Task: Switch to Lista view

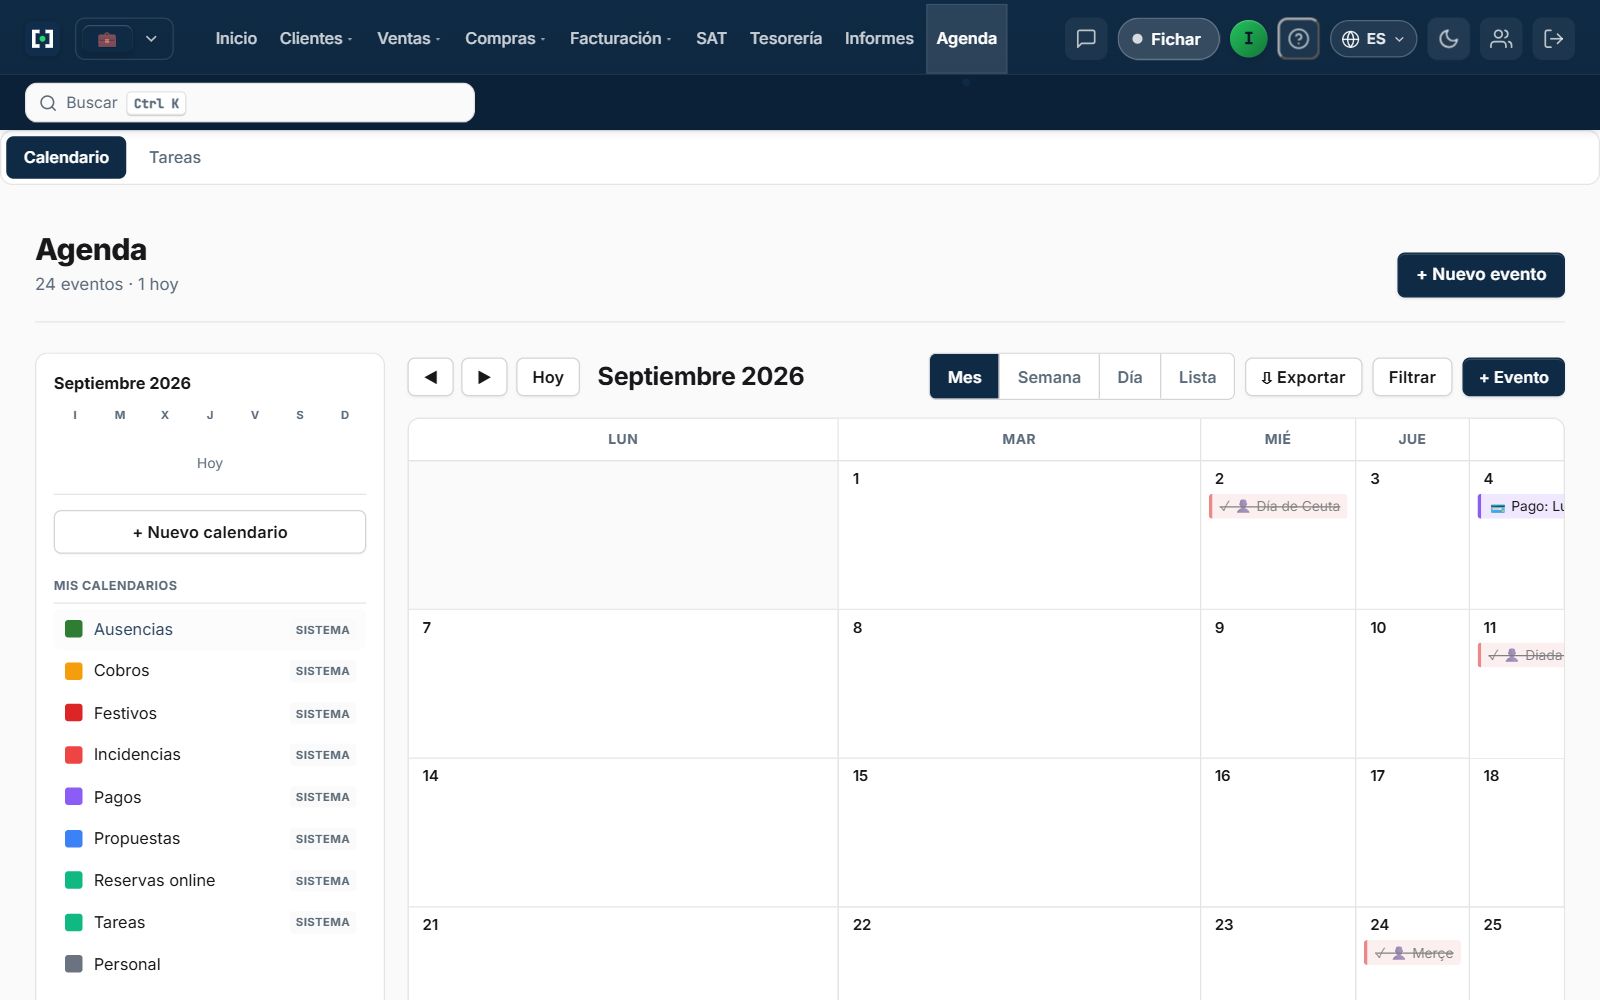Action: point(1197,377)
